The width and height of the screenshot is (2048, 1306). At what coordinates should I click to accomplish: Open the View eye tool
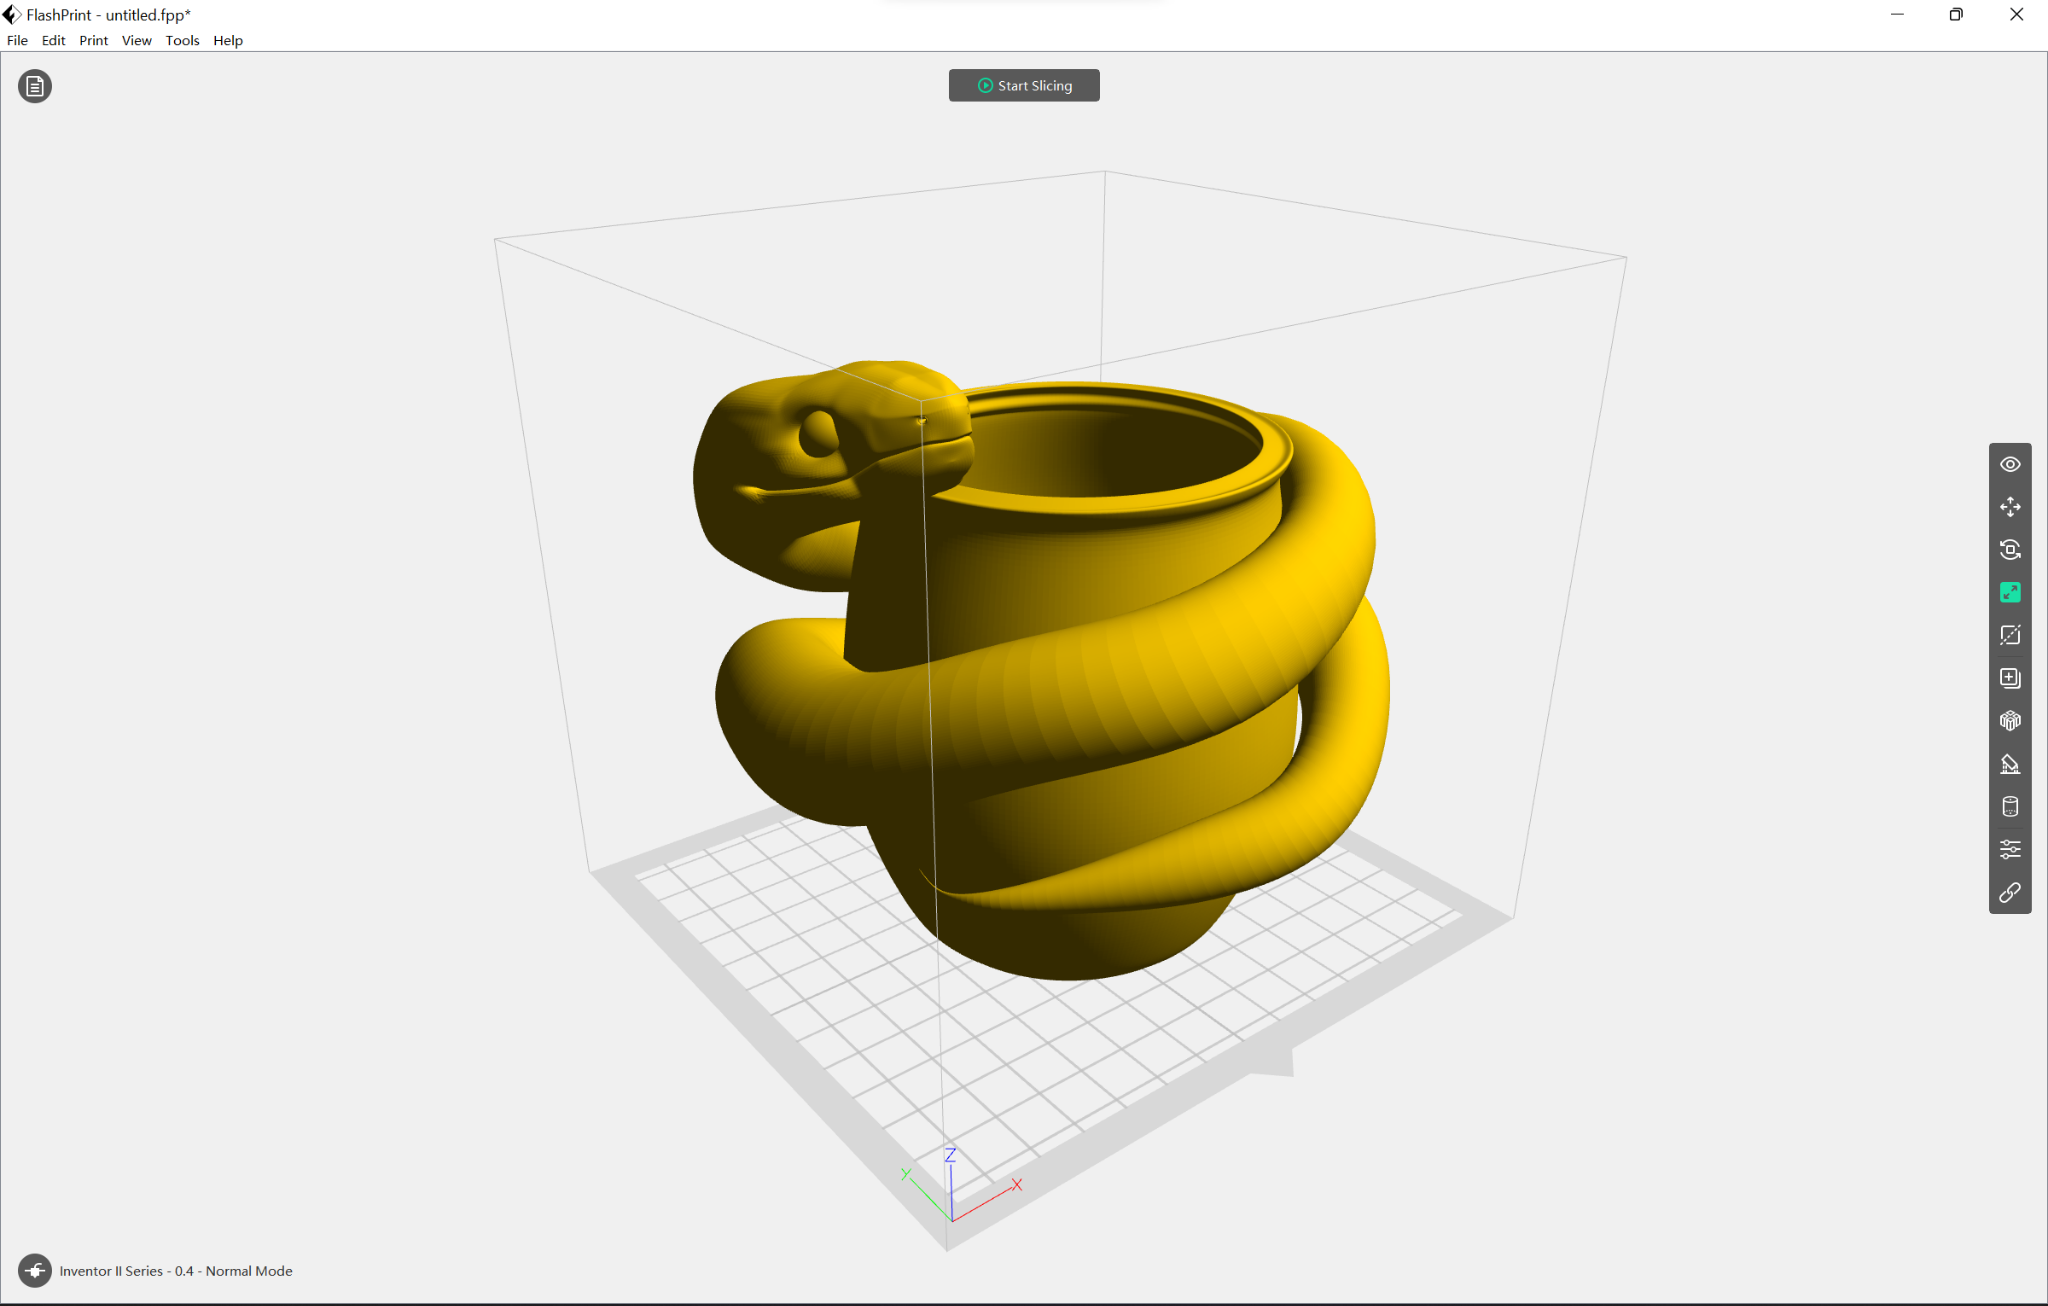[2011, 463]
